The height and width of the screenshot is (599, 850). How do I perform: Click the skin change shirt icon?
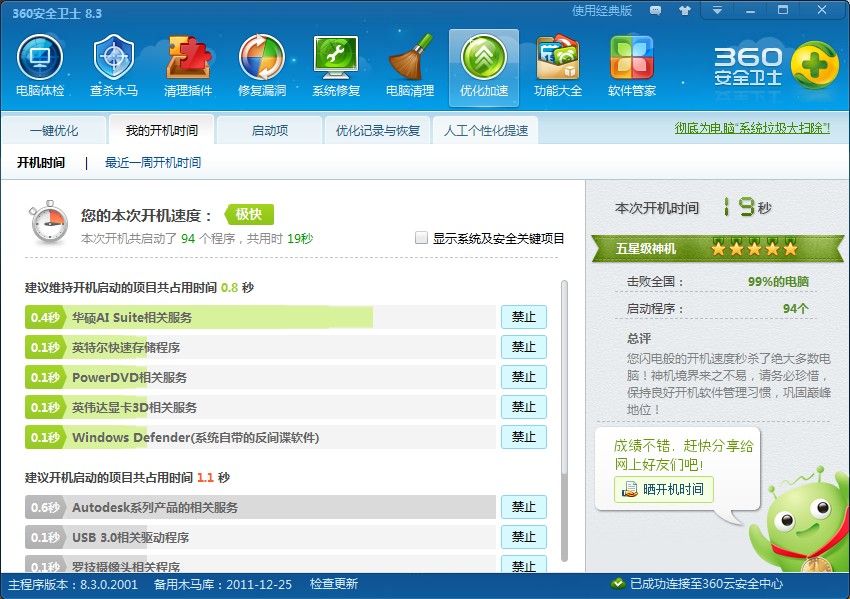click(x=684, y=11)
